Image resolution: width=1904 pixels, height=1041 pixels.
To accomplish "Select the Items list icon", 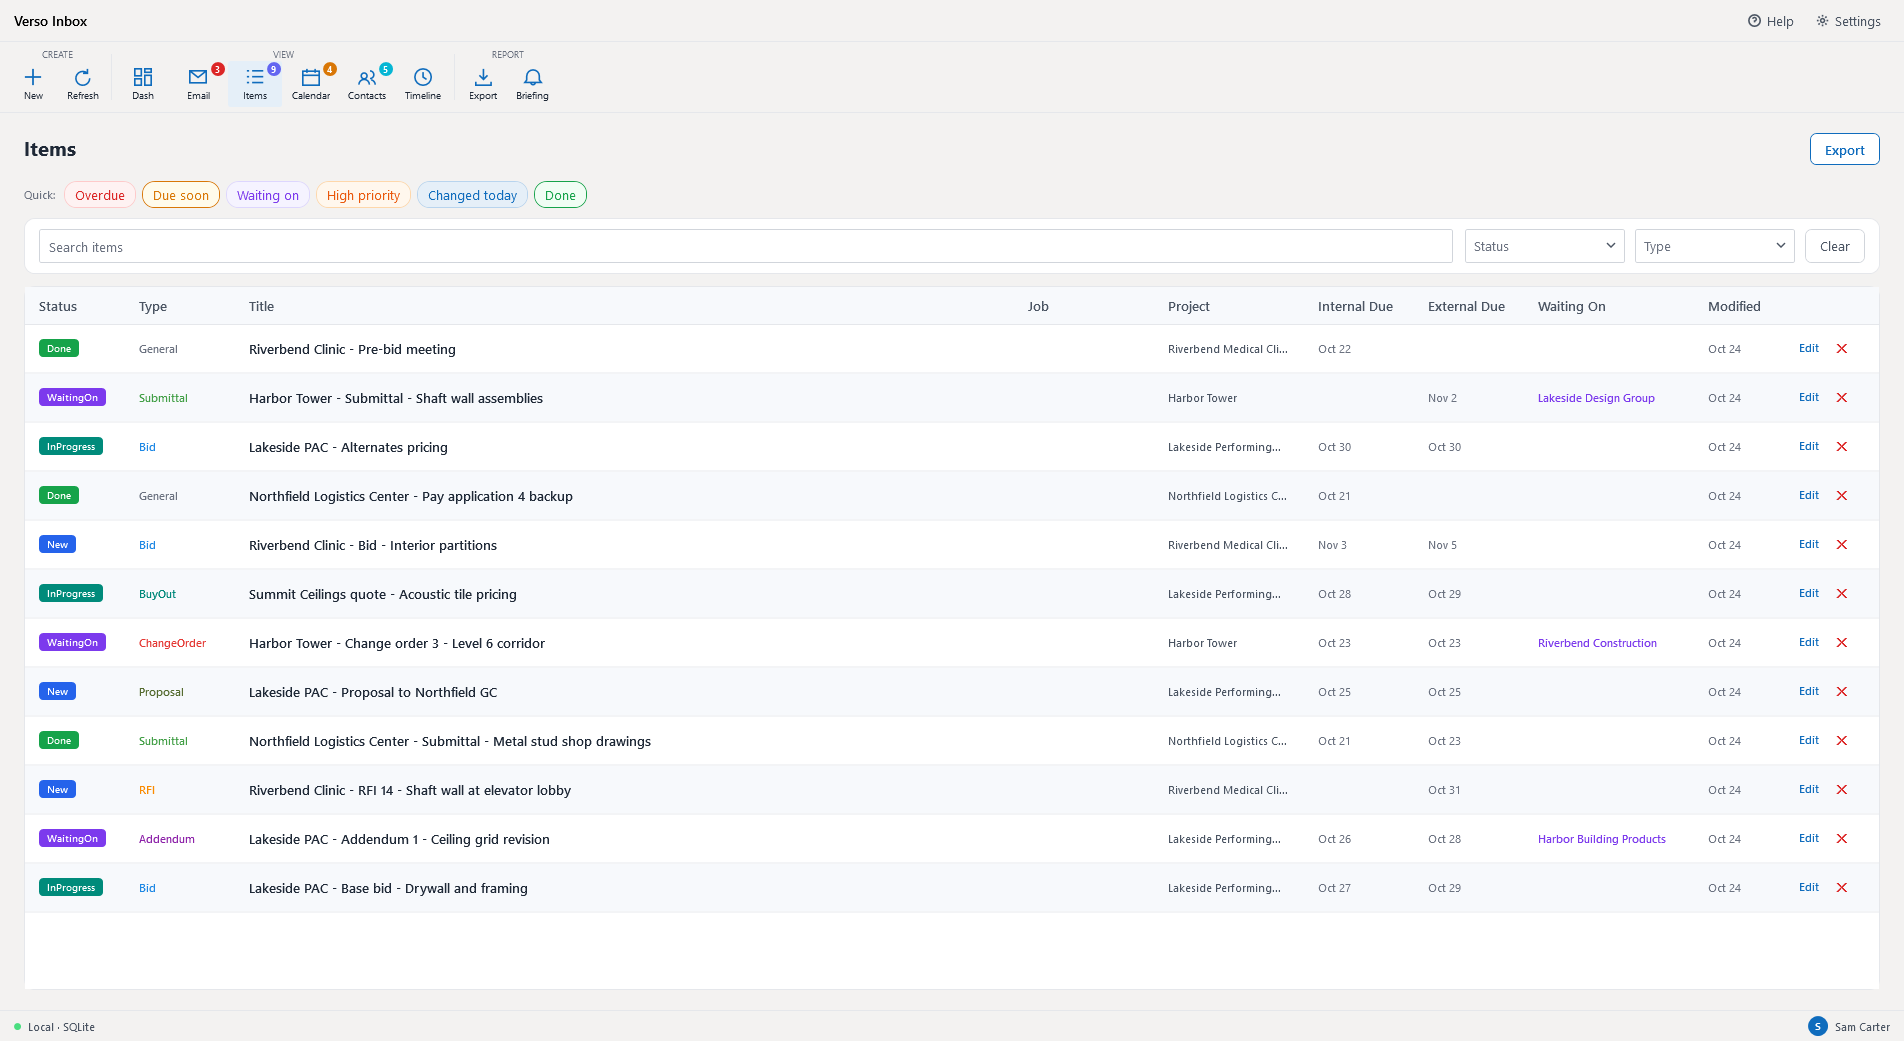I will tap(255, 77).
